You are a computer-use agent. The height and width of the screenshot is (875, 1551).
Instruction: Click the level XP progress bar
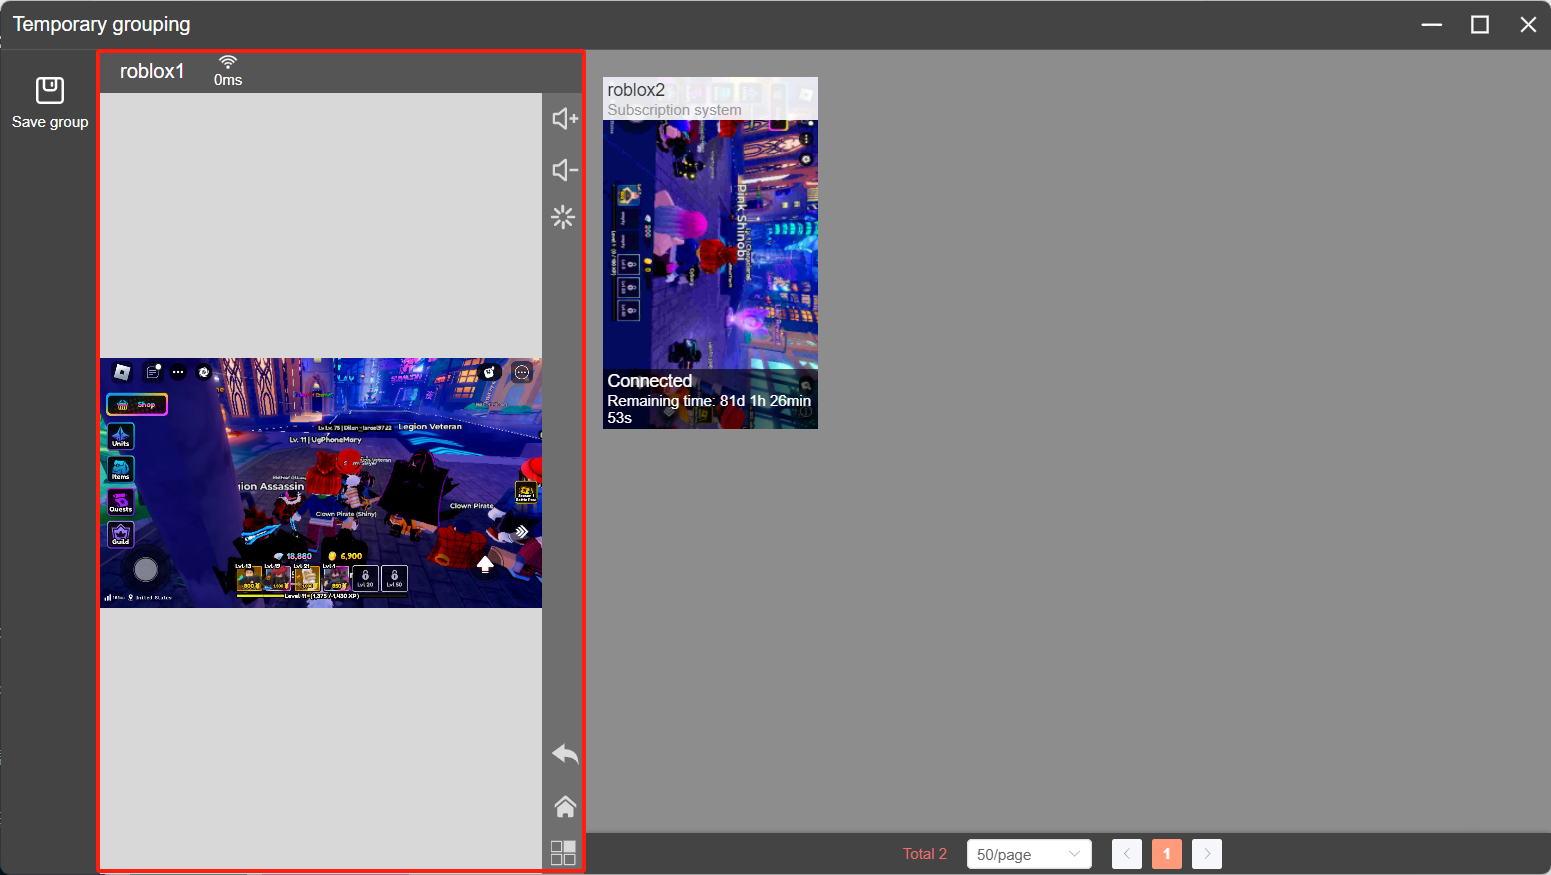[x=322, y=596]
